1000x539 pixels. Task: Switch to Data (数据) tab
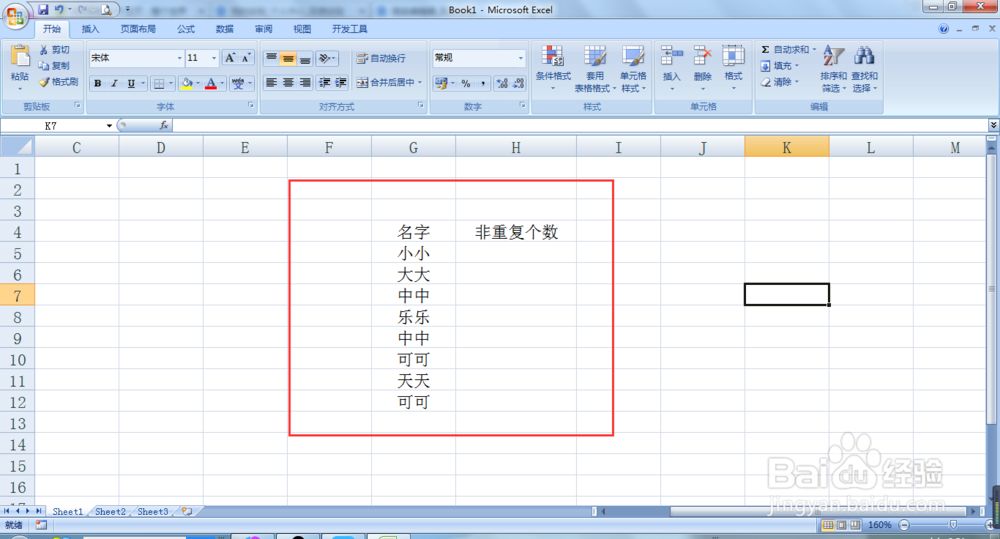point(224,29)
